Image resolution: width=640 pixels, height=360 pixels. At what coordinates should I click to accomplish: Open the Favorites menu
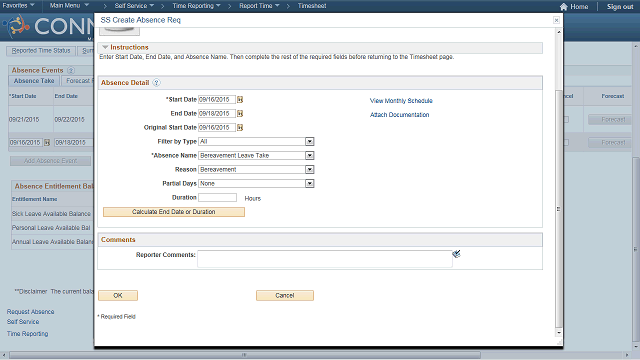[18, 6]
